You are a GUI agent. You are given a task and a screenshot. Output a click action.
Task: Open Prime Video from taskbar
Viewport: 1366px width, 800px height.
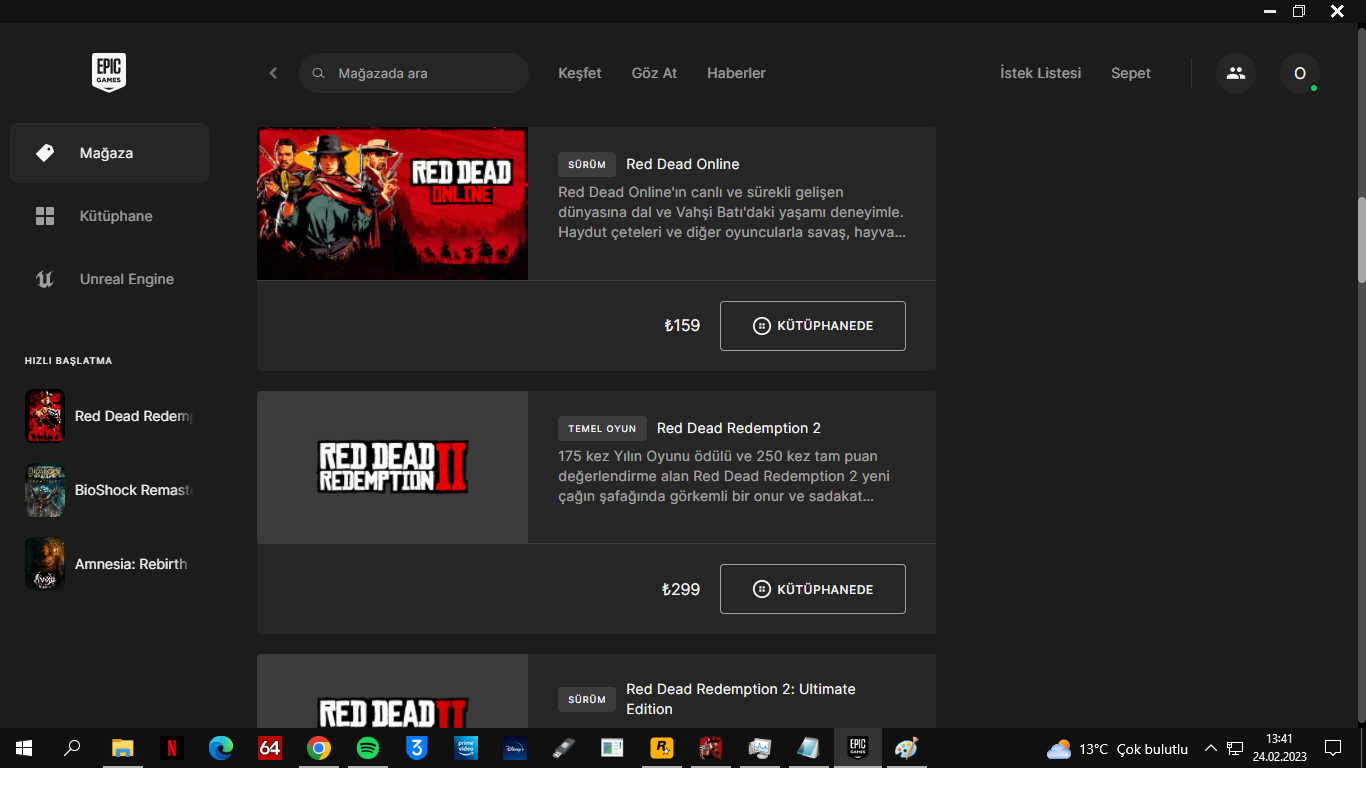[466, 748]
